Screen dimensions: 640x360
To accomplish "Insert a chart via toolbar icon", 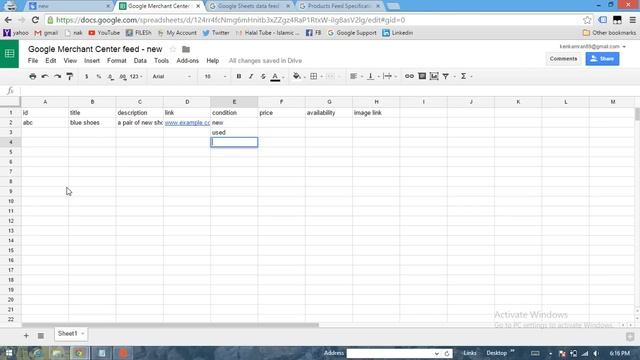I will click(434, 76).
